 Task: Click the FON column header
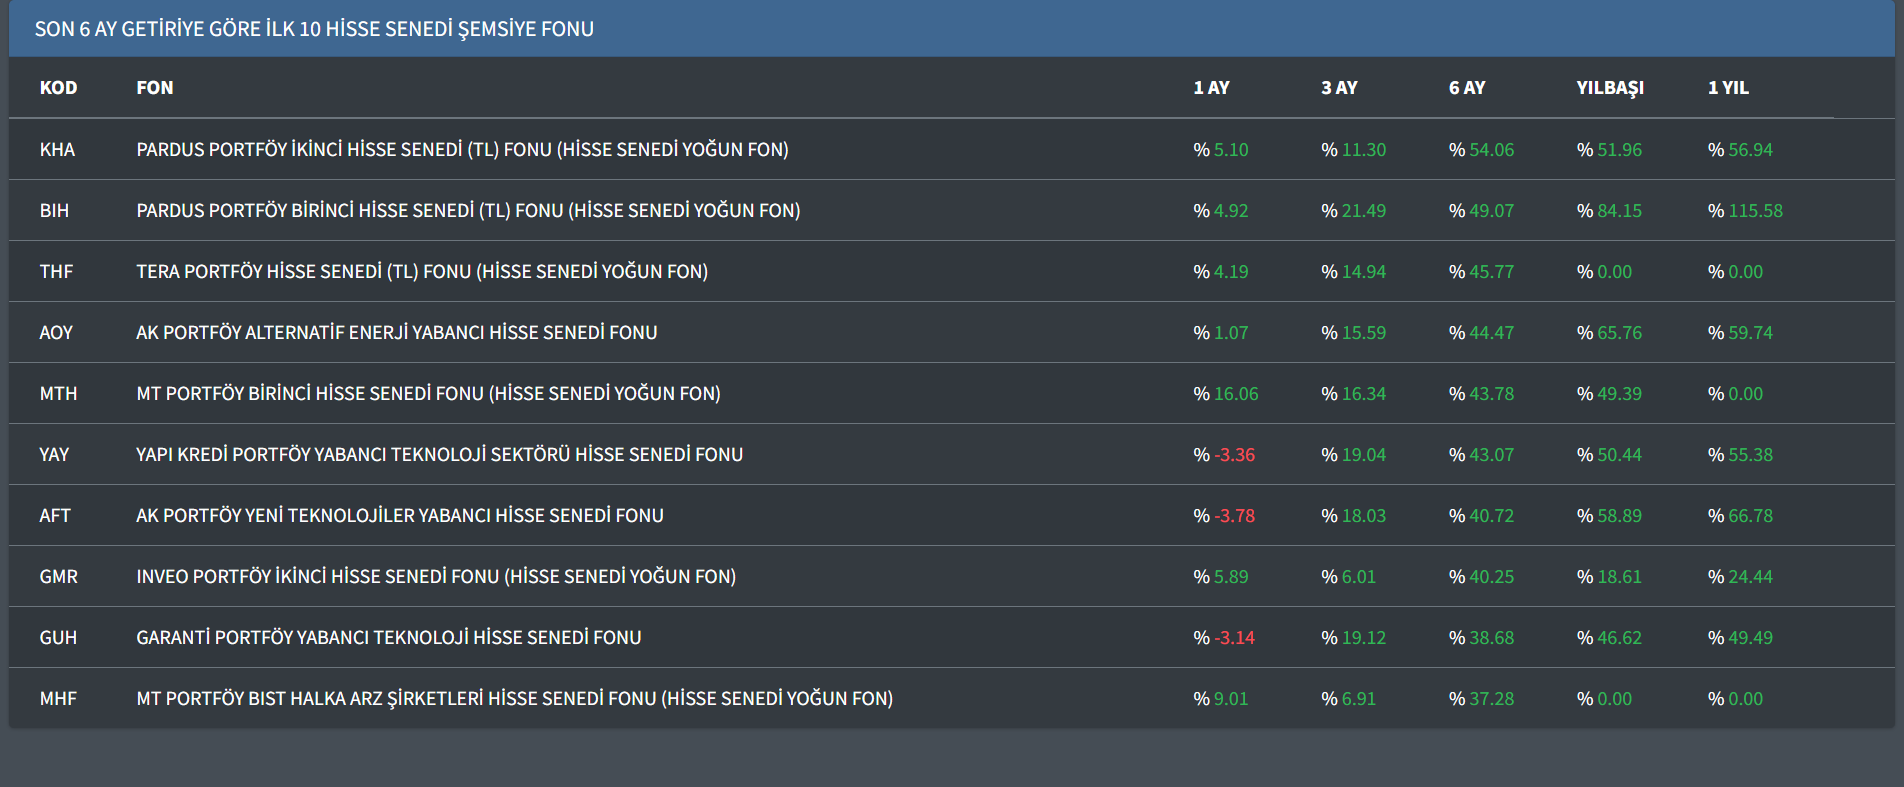[x=154, y=88]
